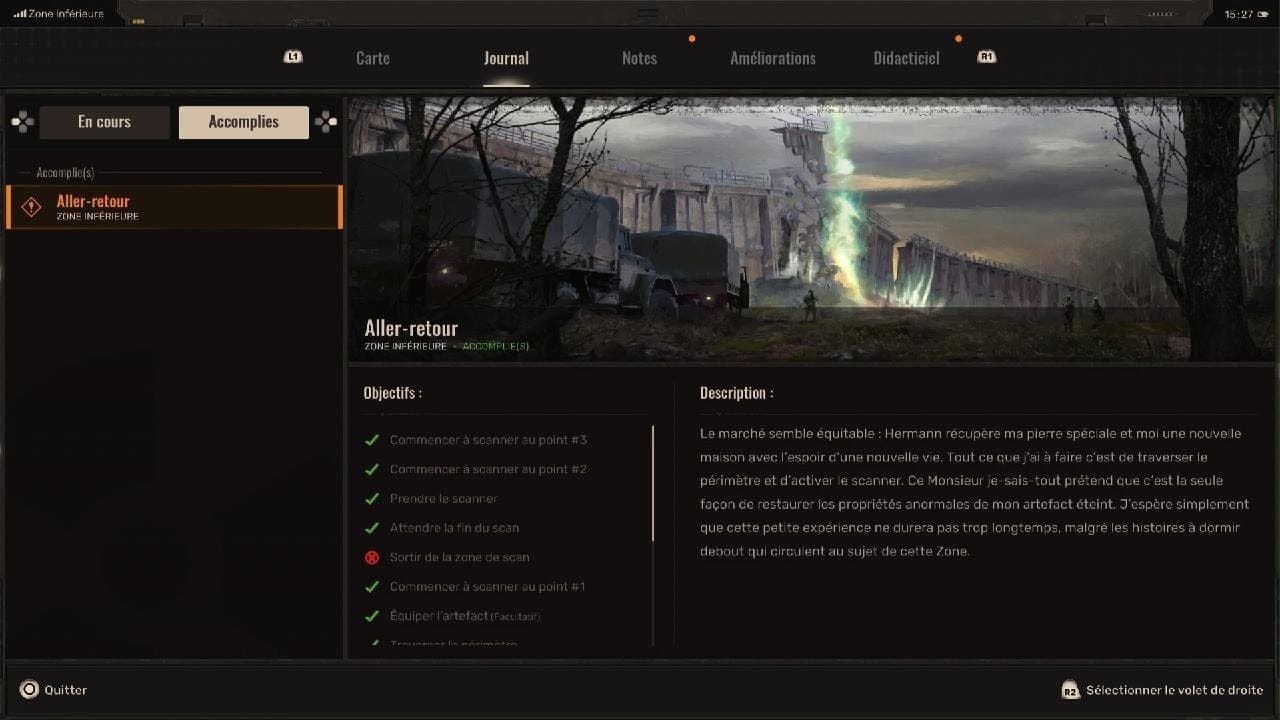Select the Accomplies filter button
The height and width of the screenshot is (720, 1280).
pos(244,122)
